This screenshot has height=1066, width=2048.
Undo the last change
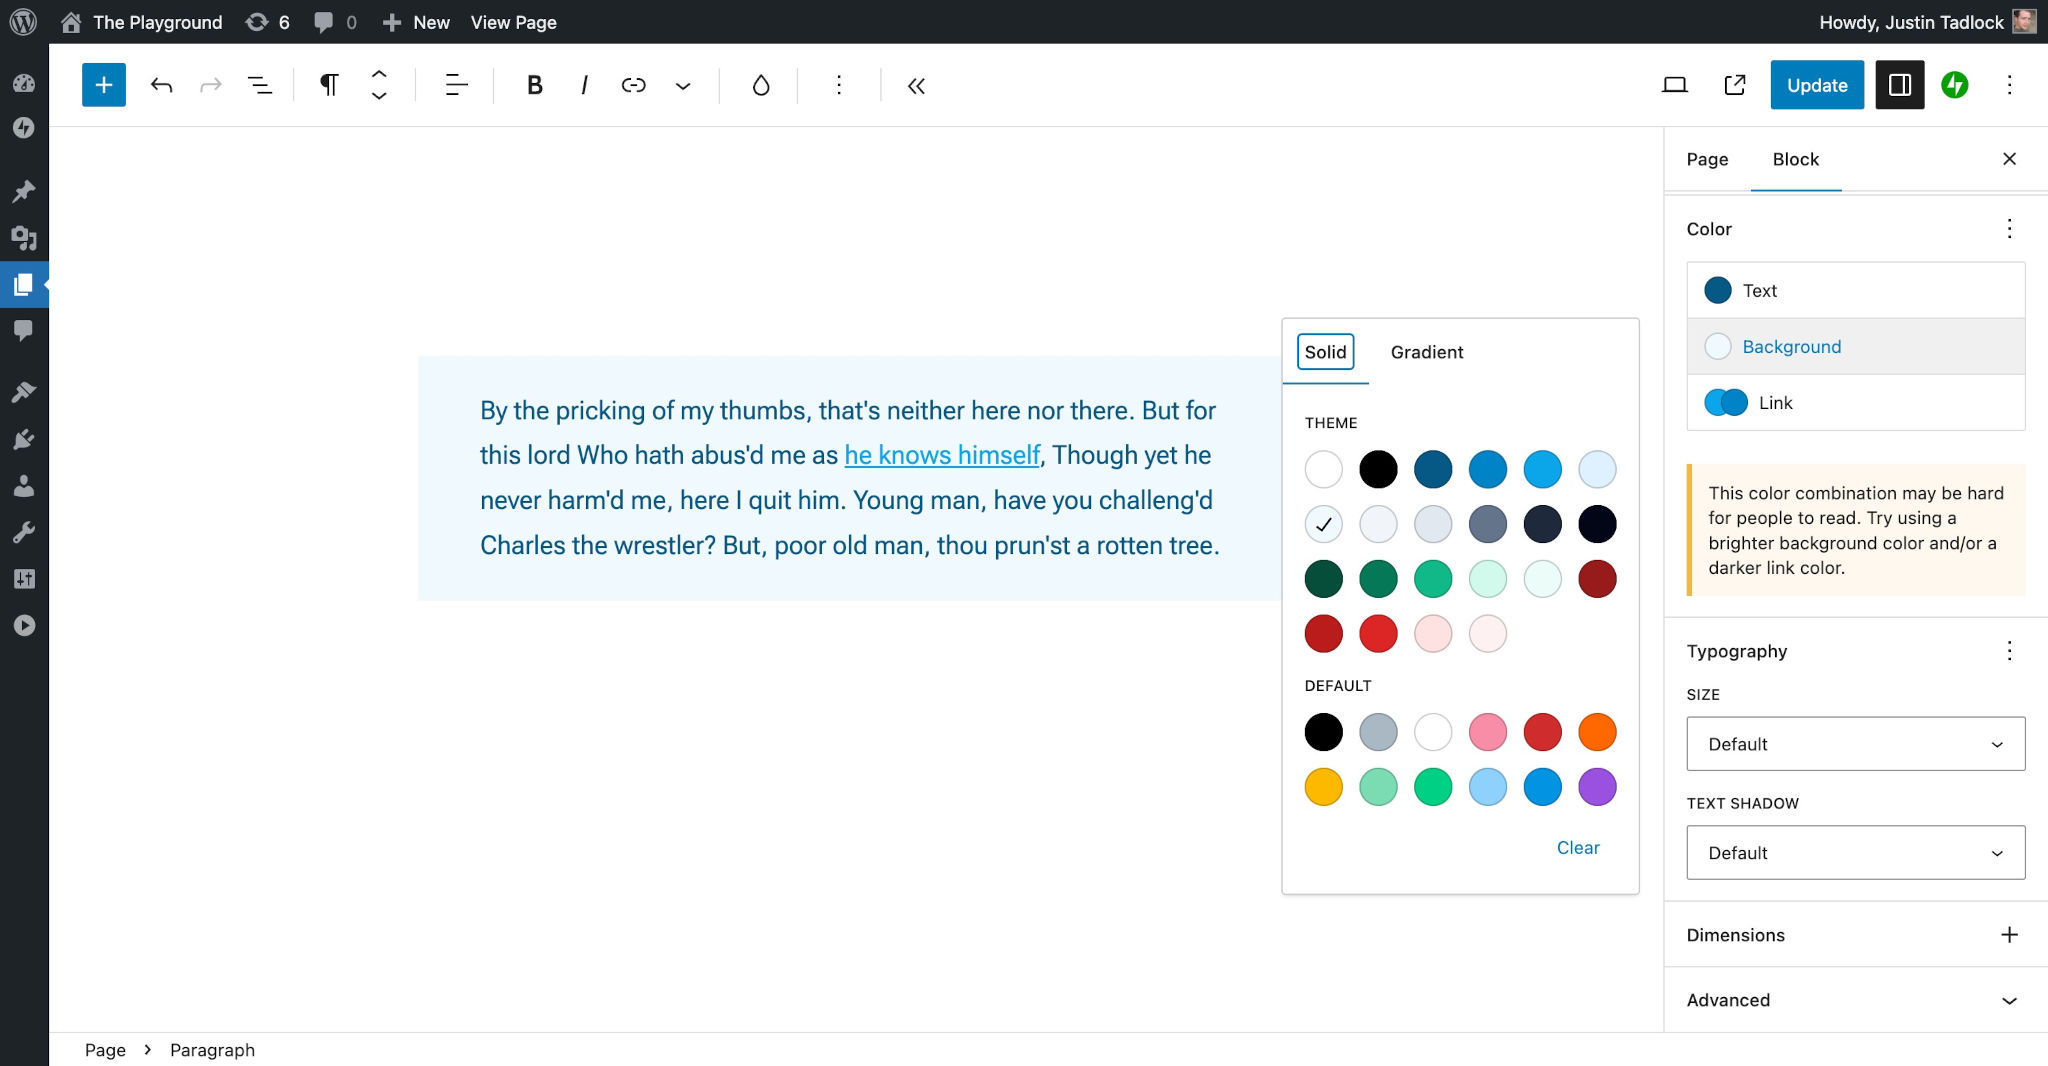(x=159, y=85)
